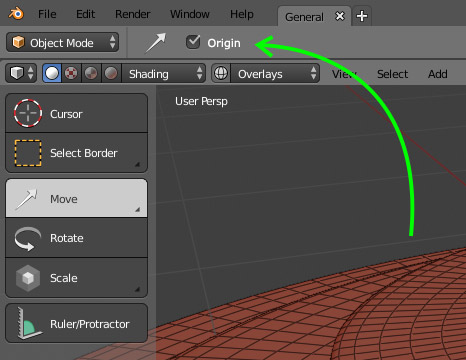
Task: Enable rendered shading mode sphere
Action: [x=111, y=73]
